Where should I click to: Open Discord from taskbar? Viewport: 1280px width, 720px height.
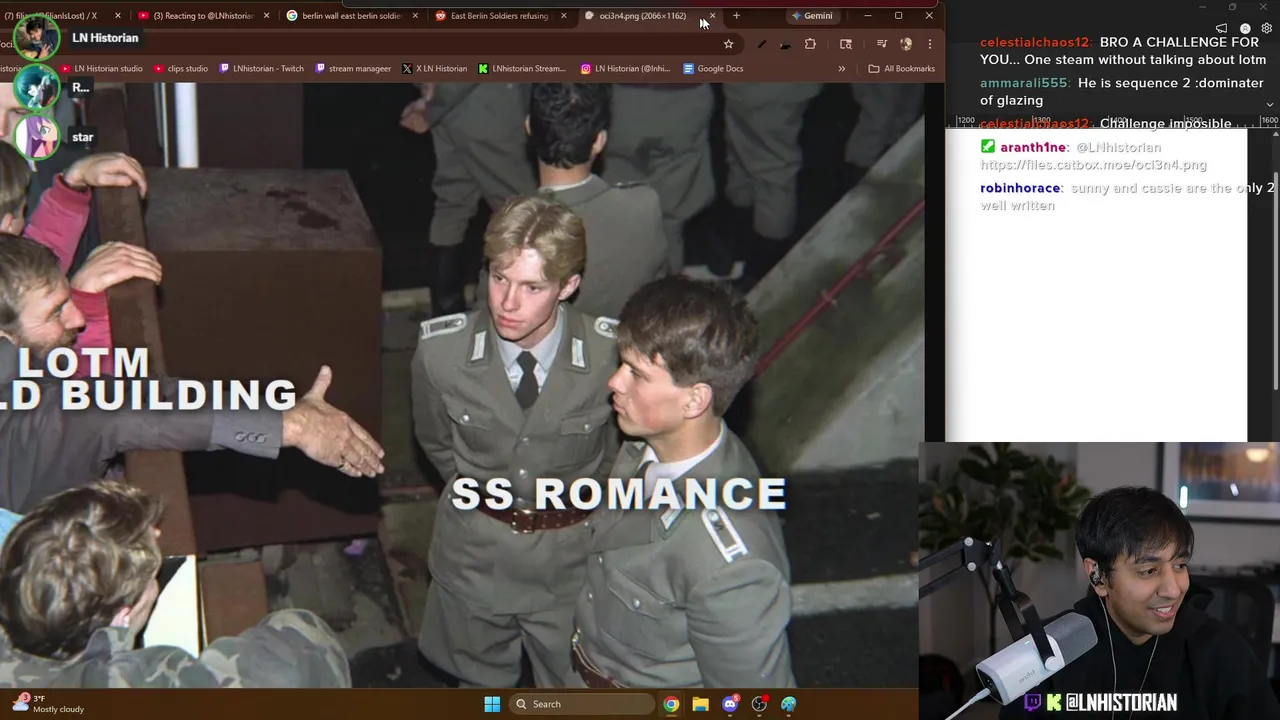(730, 704)
